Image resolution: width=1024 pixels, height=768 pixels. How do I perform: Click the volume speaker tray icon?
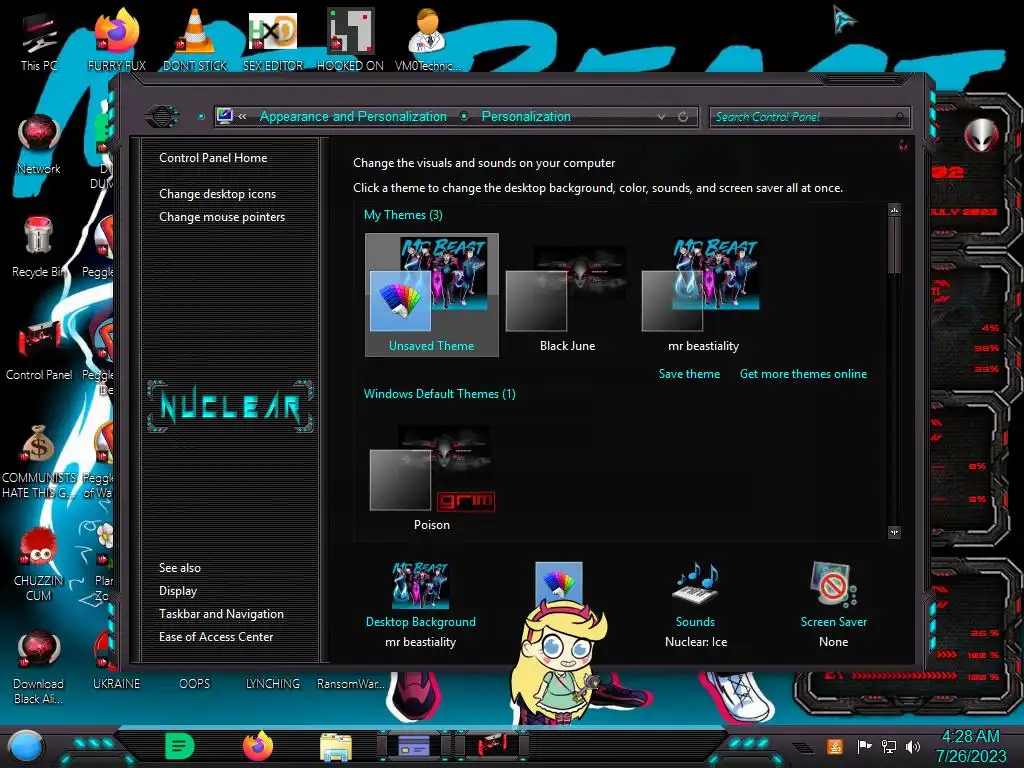point(913,746)
